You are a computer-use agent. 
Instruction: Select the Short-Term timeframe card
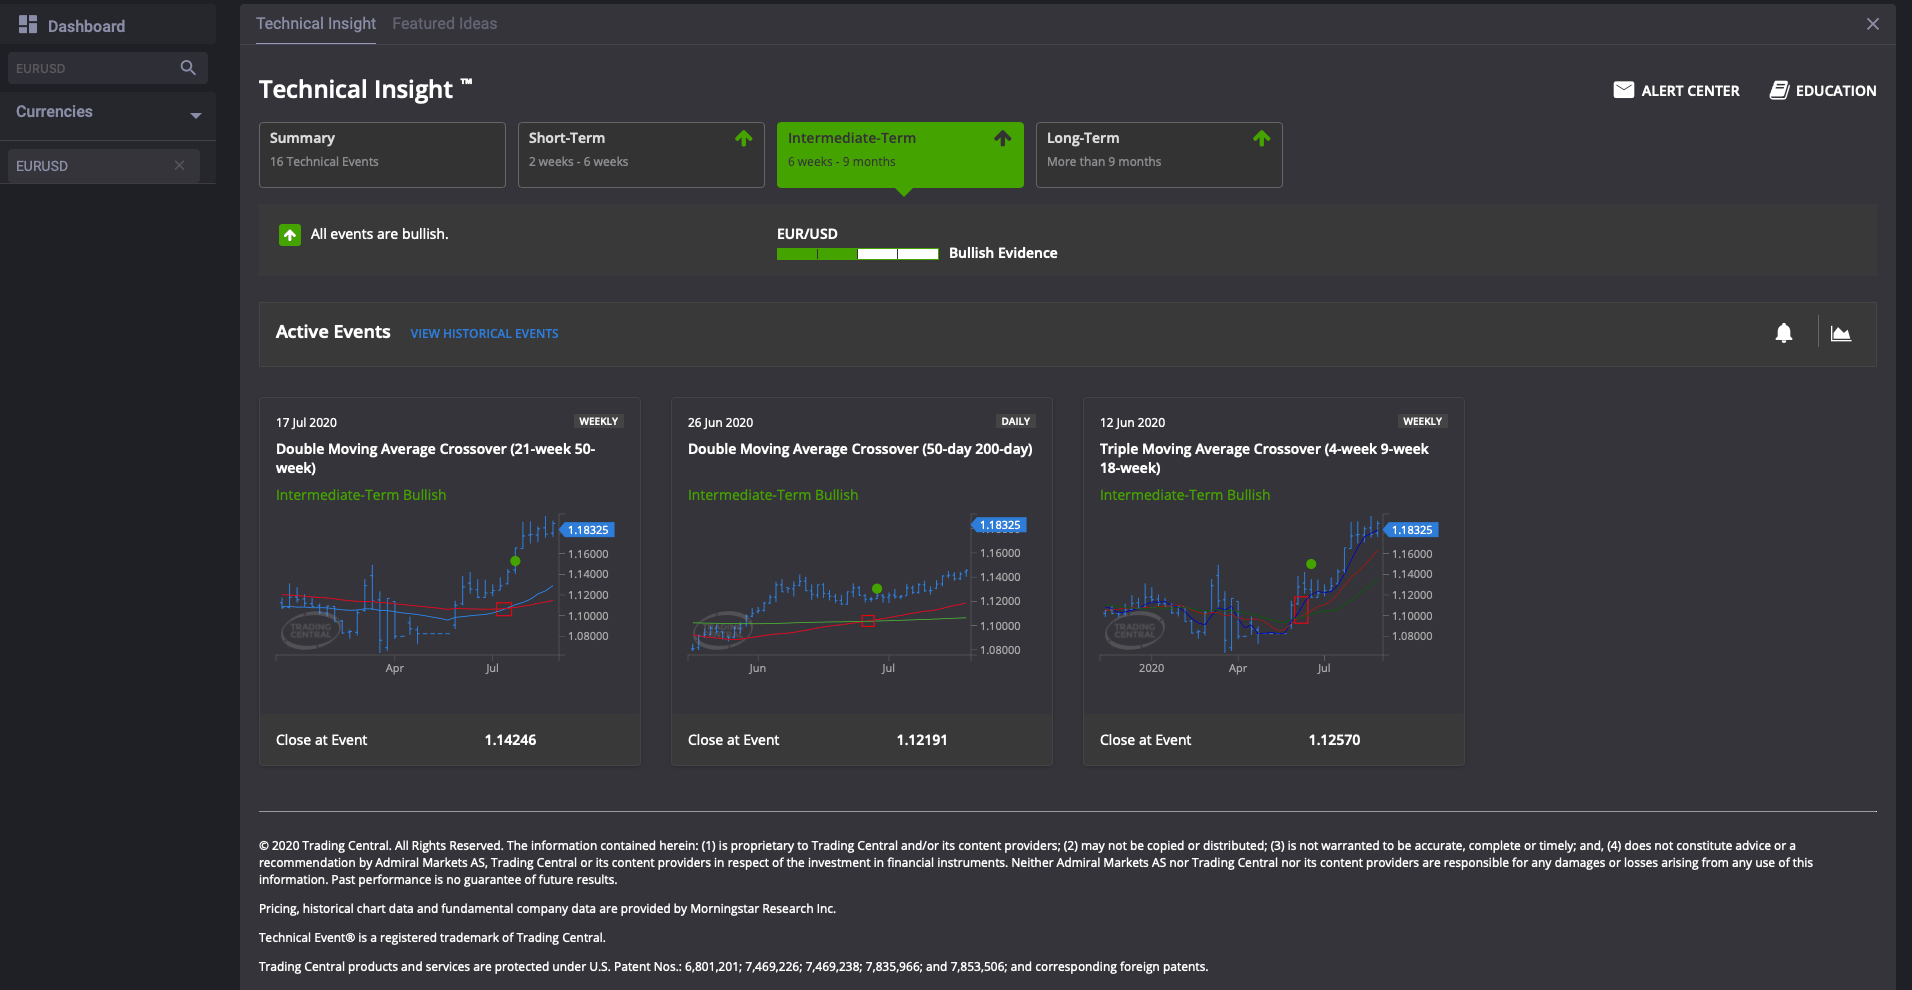click(x=641, y=155)
